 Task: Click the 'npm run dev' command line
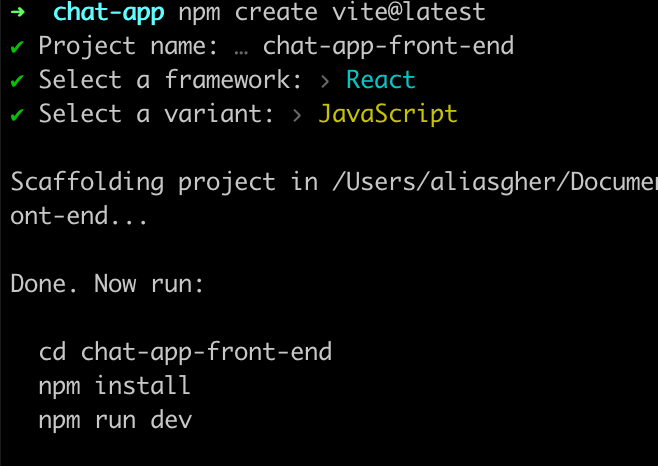point(115,420)
